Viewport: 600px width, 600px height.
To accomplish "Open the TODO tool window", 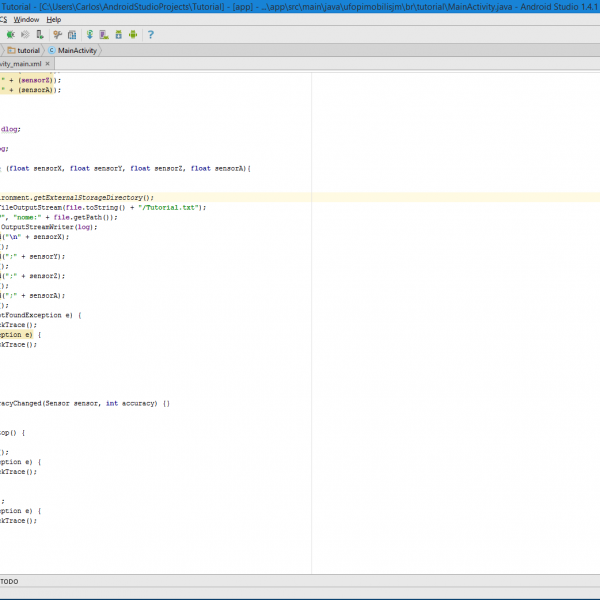I will click(9, 581).
